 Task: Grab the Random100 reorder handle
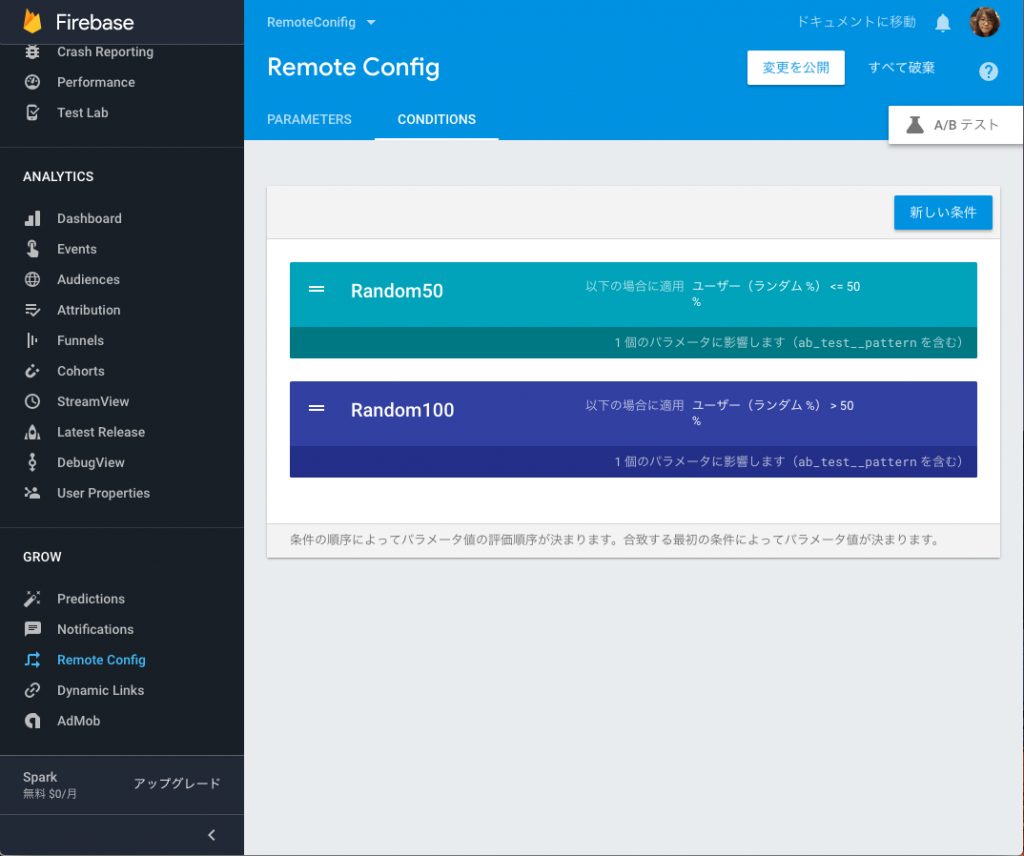pyautogui.click(x=317, y=408)
